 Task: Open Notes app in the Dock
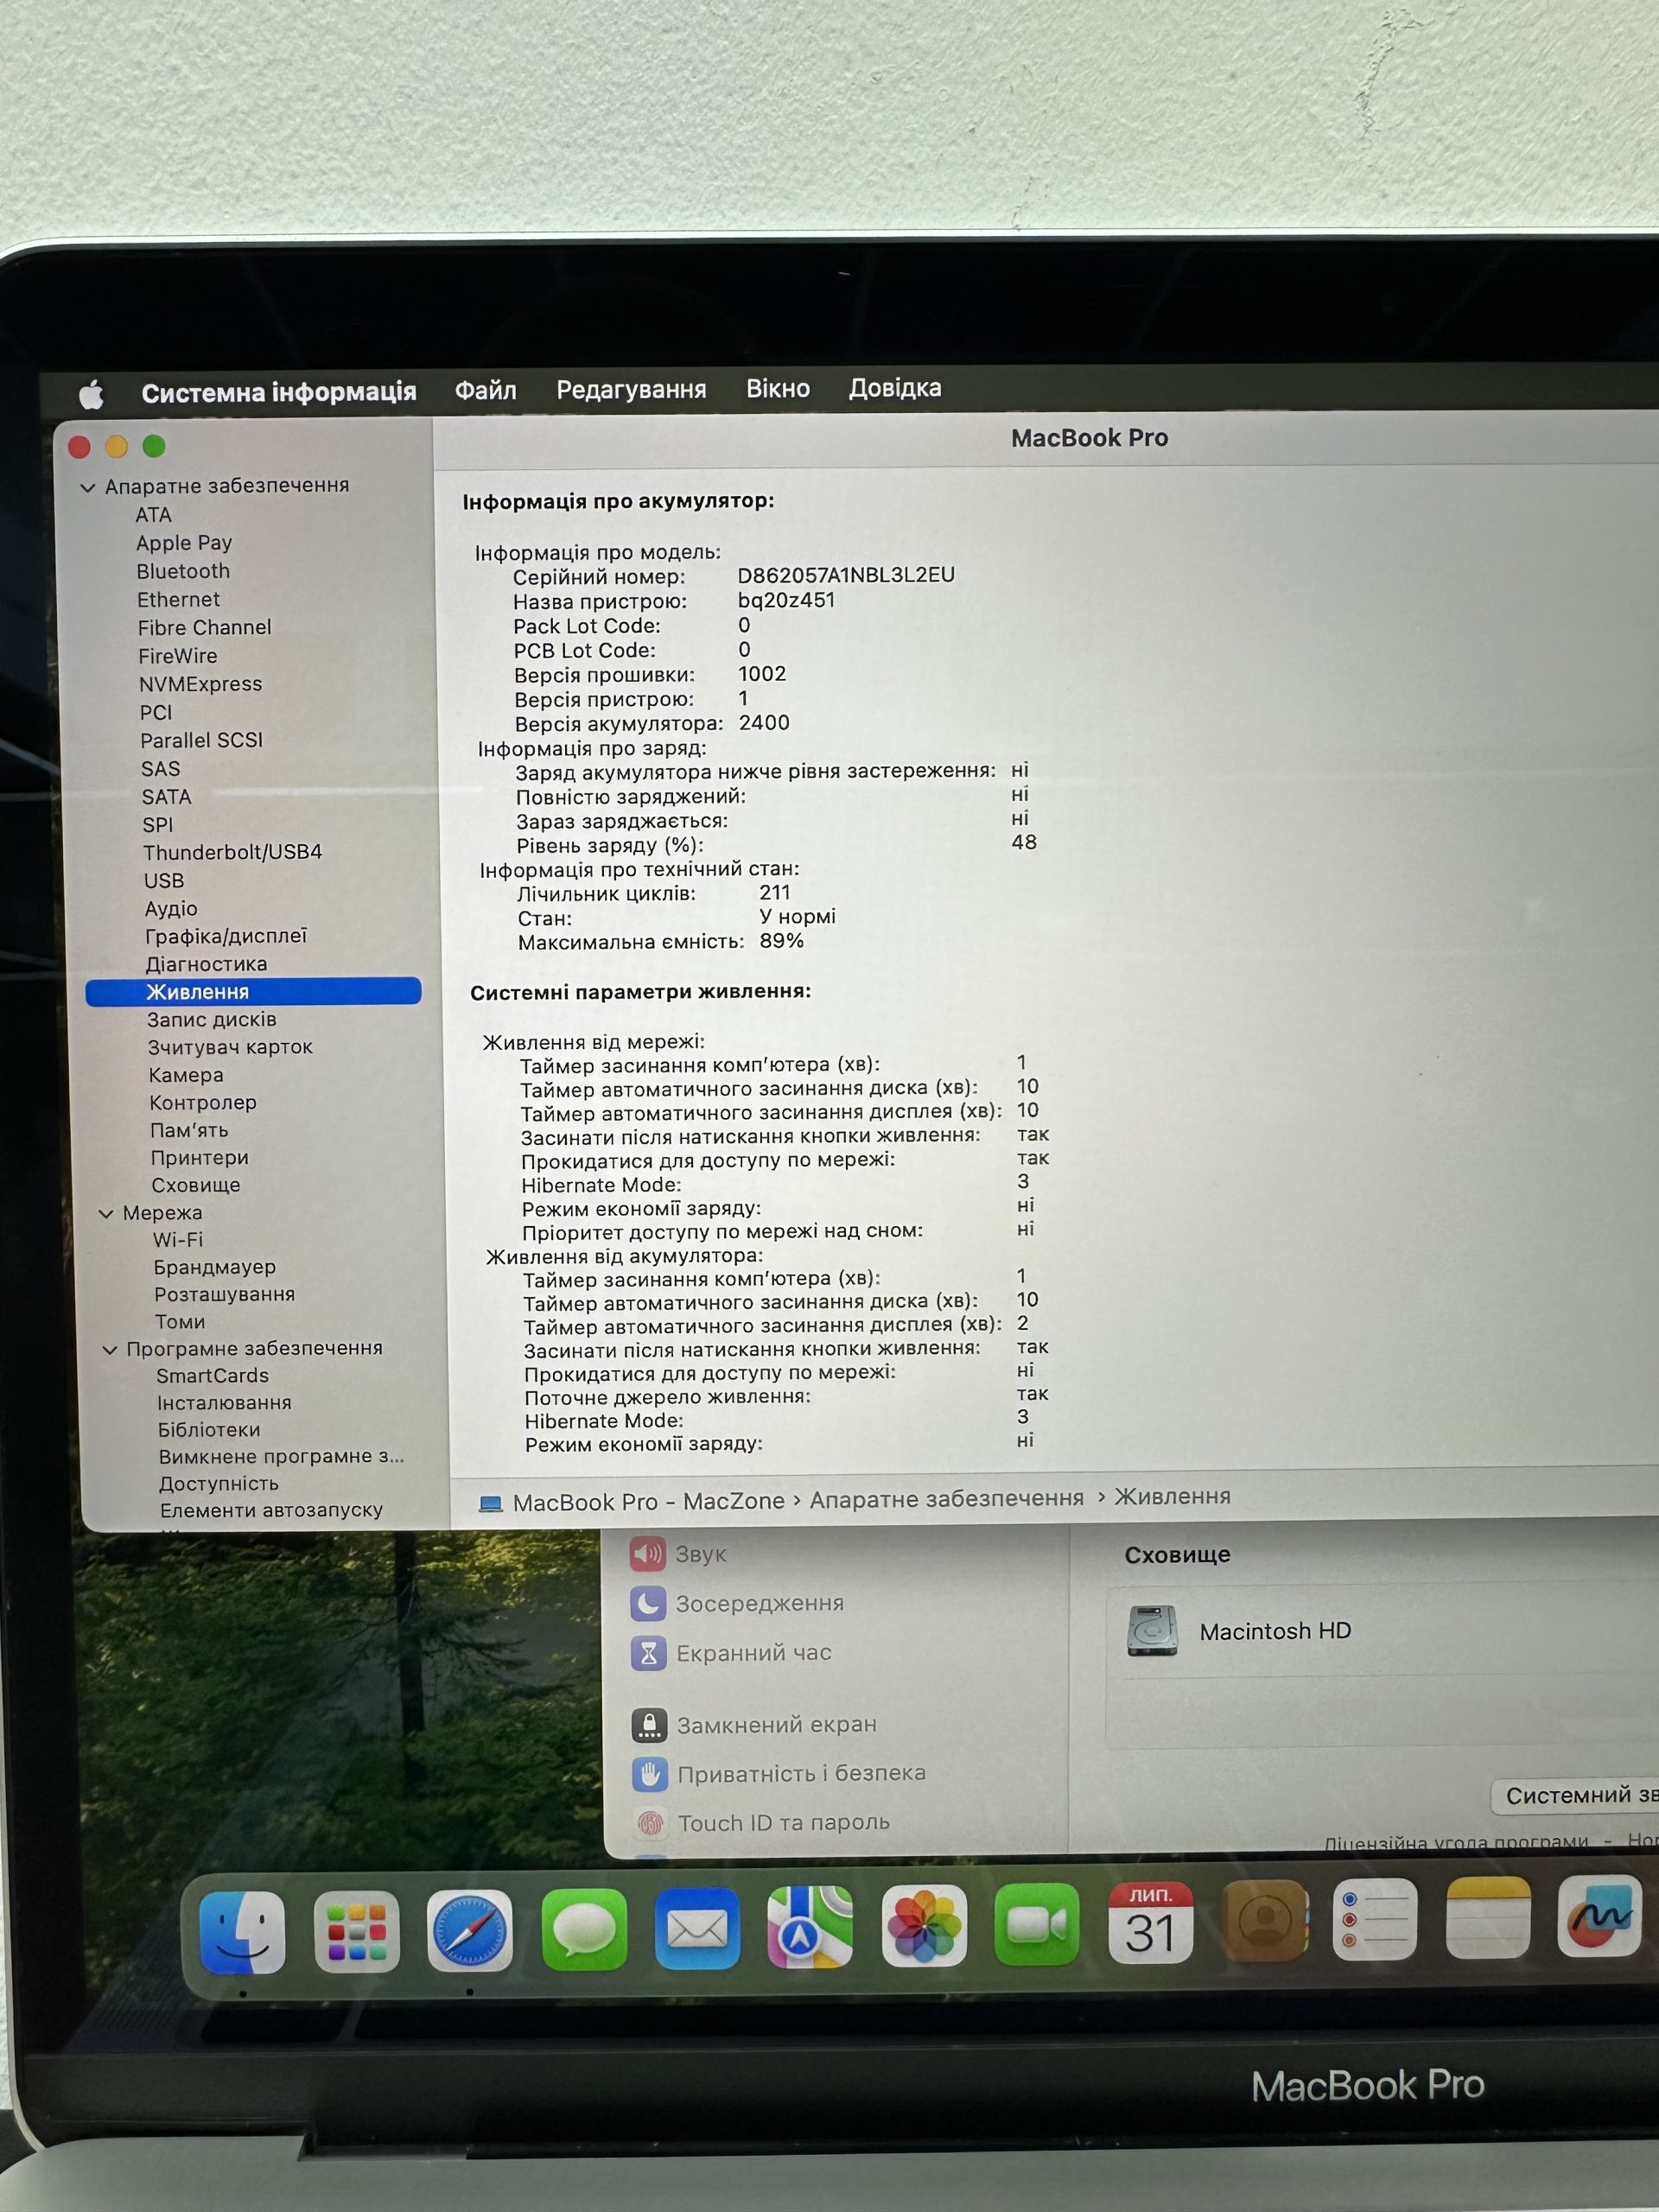coord(1488,1917)
